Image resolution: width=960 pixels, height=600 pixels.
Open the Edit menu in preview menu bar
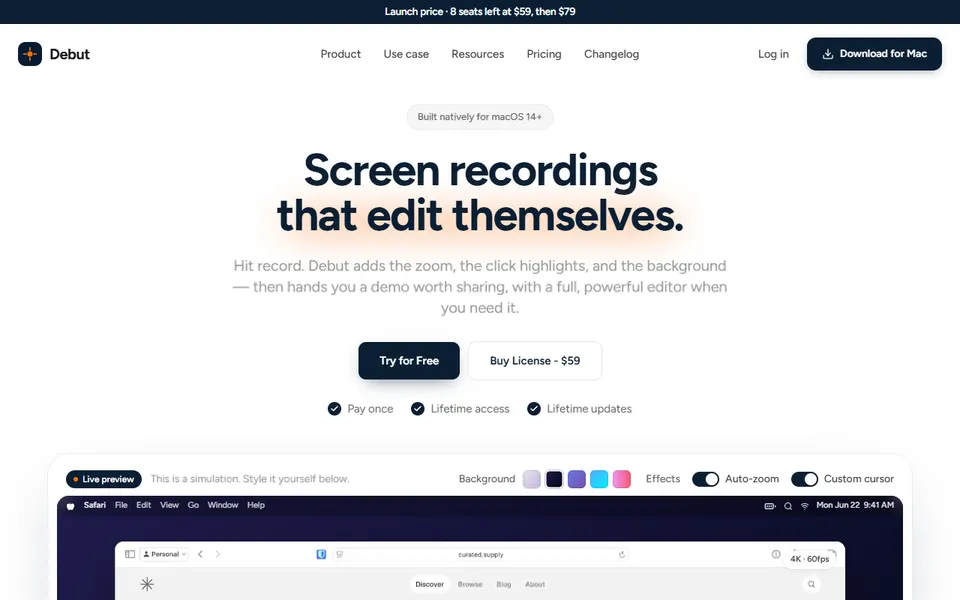[x=143, y=505]
